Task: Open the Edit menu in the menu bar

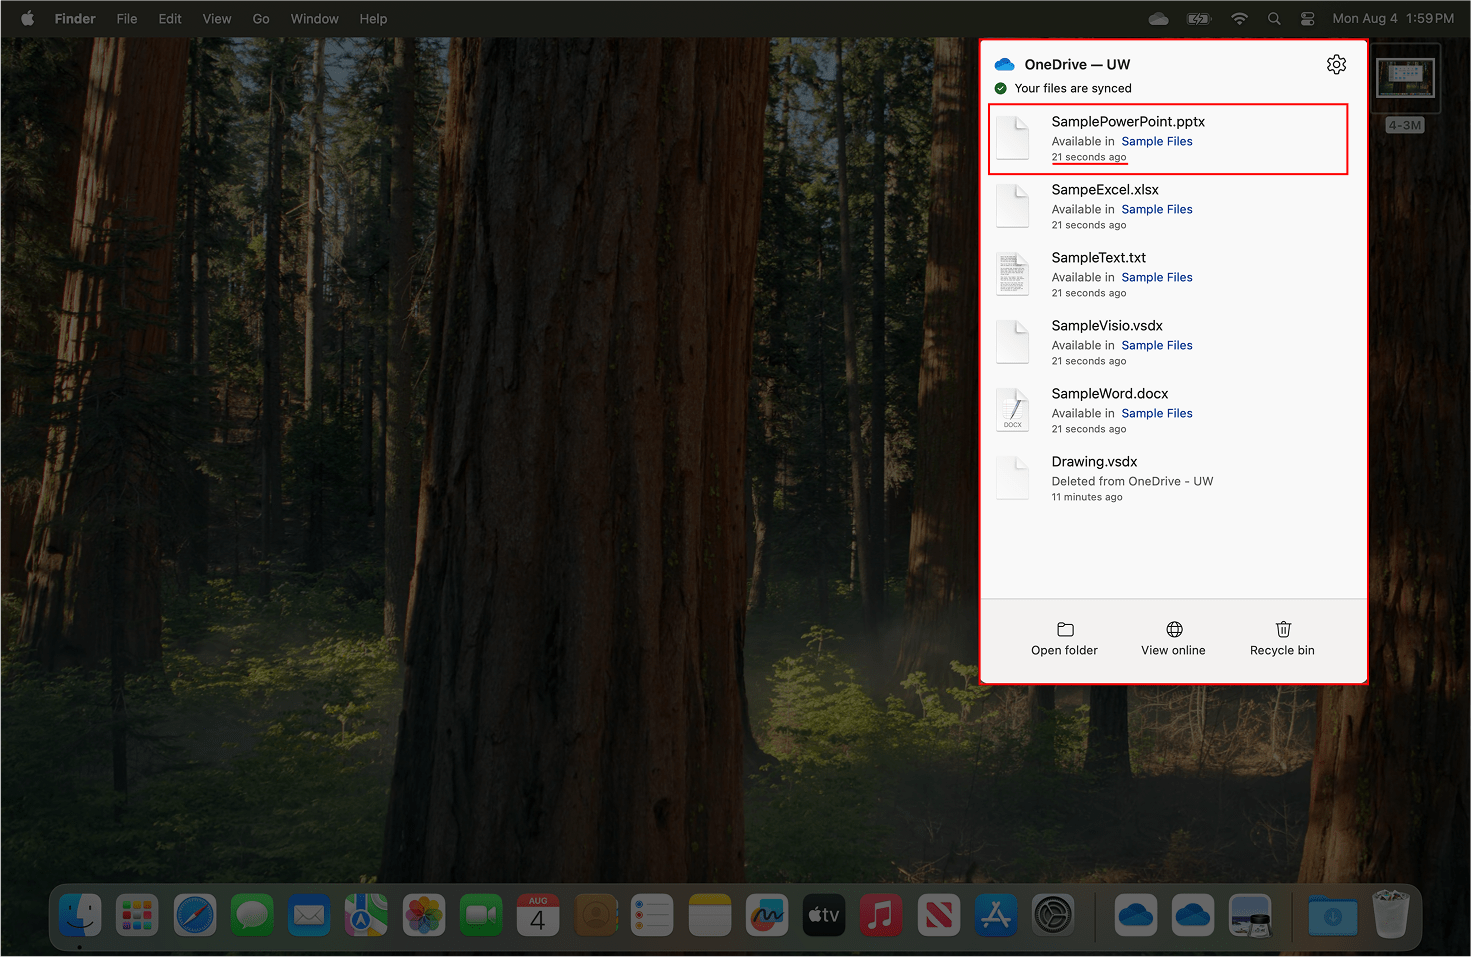Action: point(169,18)
